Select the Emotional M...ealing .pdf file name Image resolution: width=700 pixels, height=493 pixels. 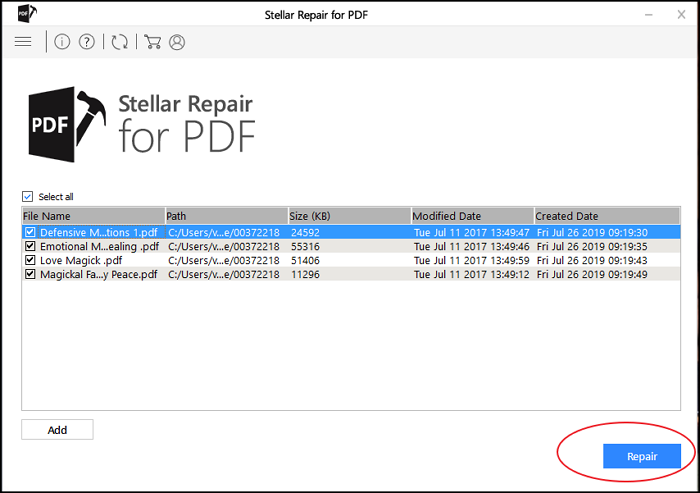[x=100, y=246]
